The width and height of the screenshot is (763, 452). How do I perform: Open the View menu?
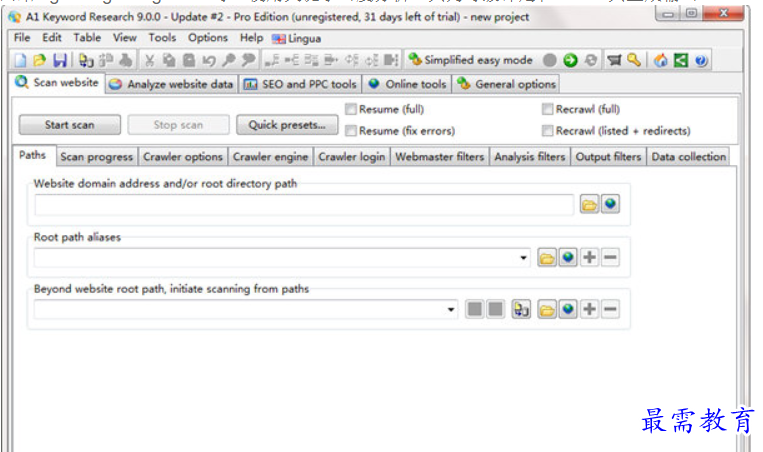(125, 37)
